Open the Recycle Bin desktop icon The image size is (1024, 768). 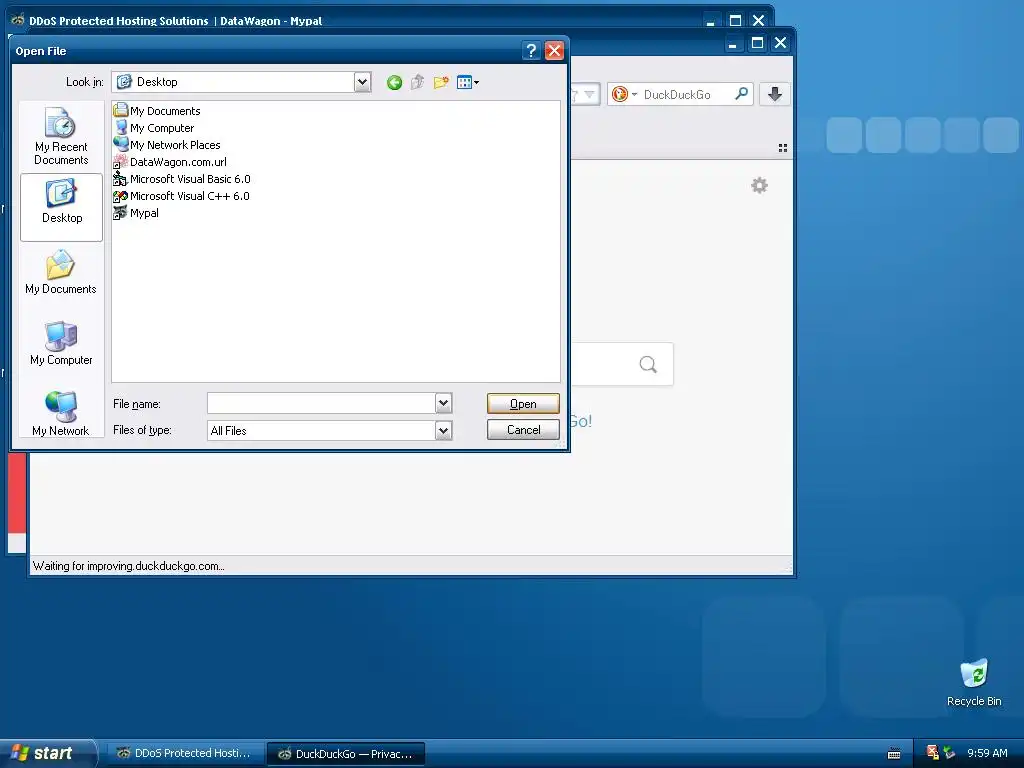(974, 683)
